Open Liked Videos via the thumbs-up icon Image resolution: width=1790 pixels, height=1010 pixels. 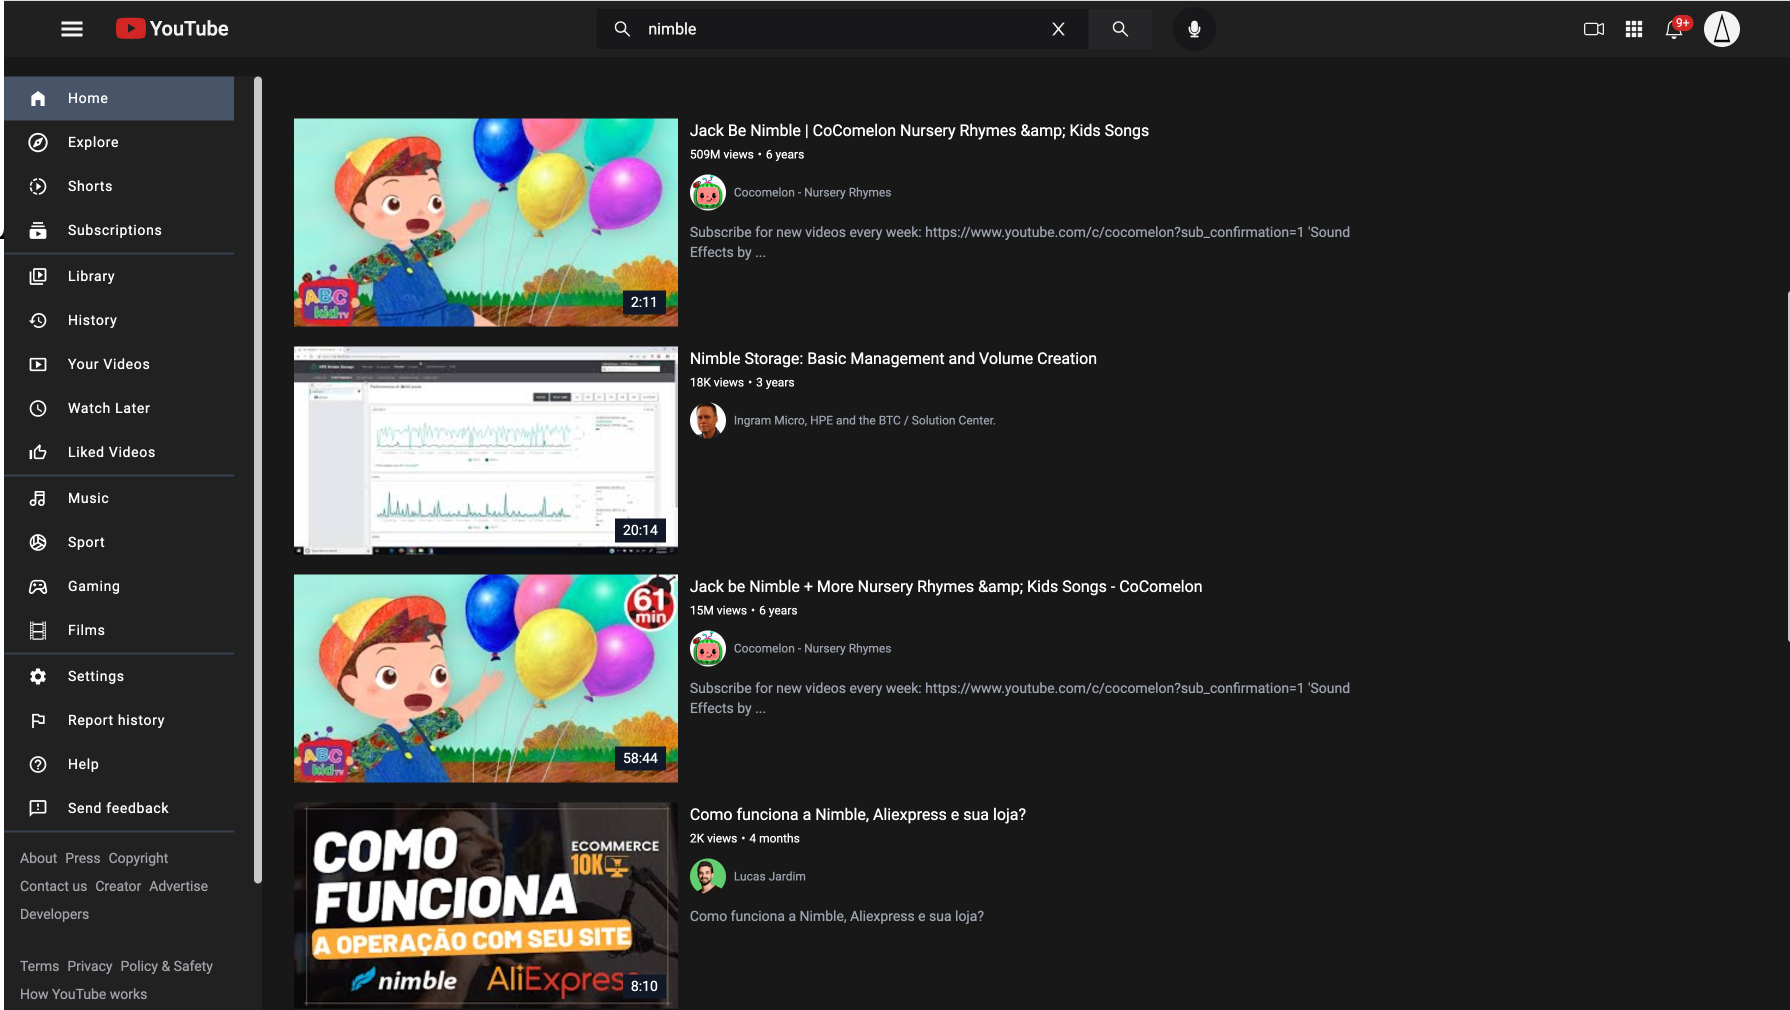tap(37, 452)
